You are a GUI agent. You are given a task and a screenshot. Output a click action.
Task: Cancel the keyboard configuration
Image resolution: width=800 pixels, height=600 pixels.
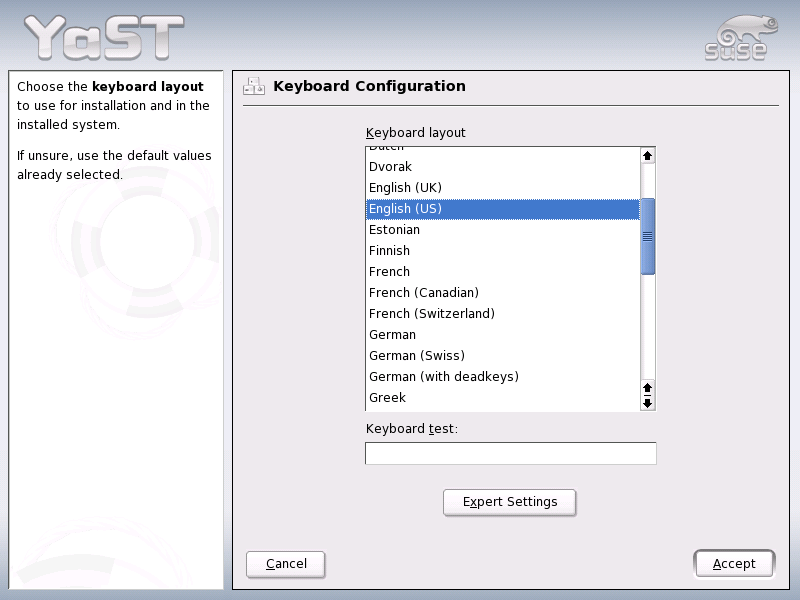pyautogui.click(x=285, y=564)
